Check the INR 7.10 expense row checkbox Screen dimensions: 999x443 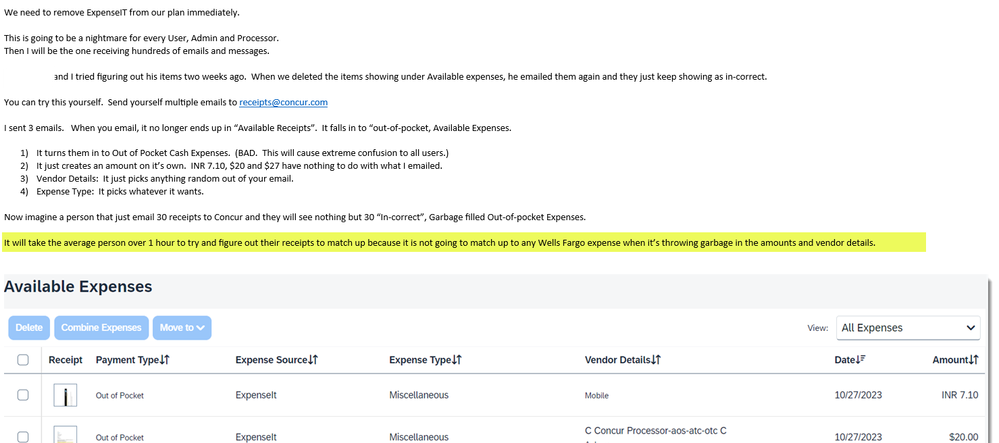pos(23,395)
